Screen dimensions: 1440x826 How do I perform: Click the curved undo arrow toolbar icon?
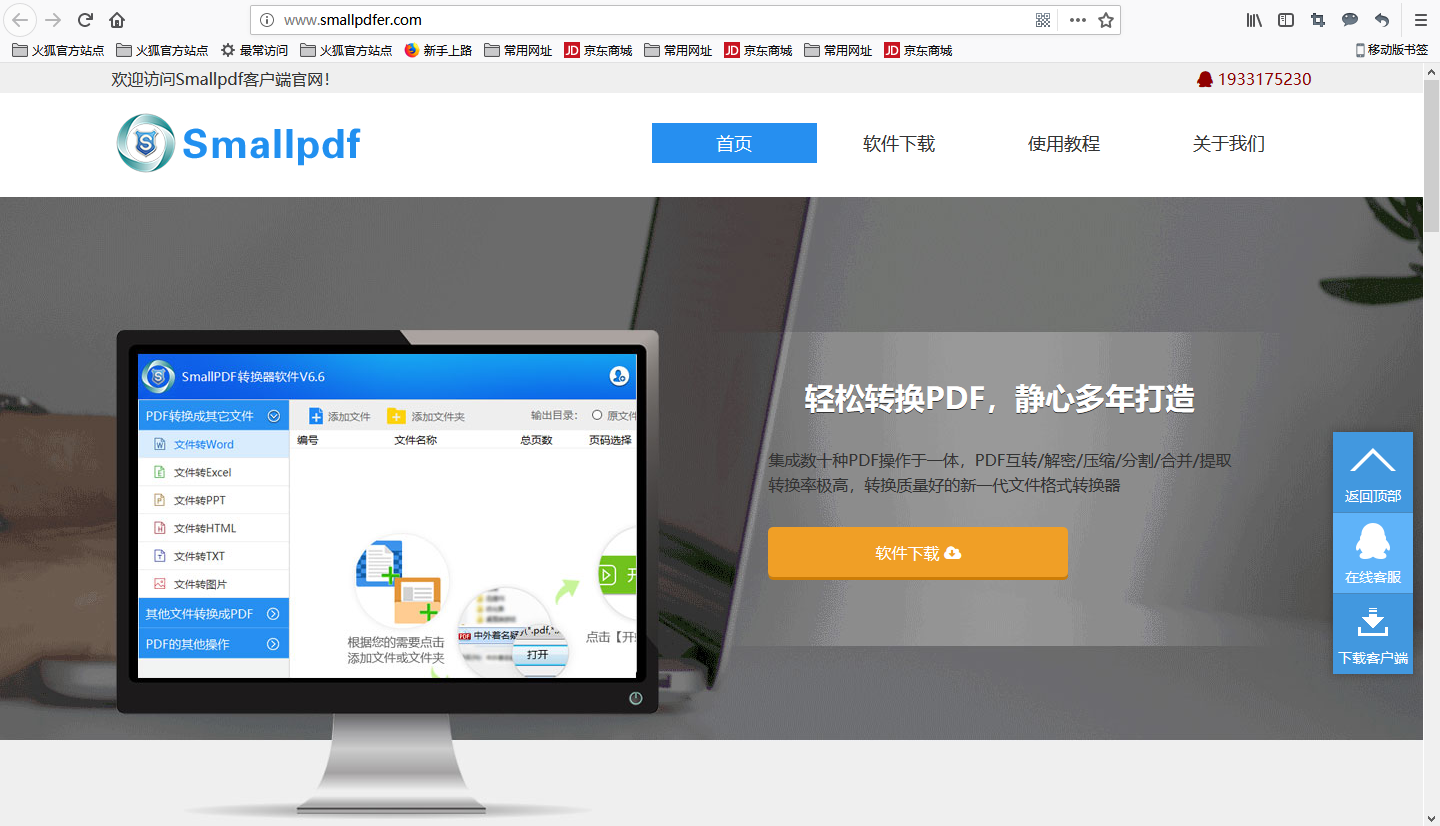pos(1382,20)
